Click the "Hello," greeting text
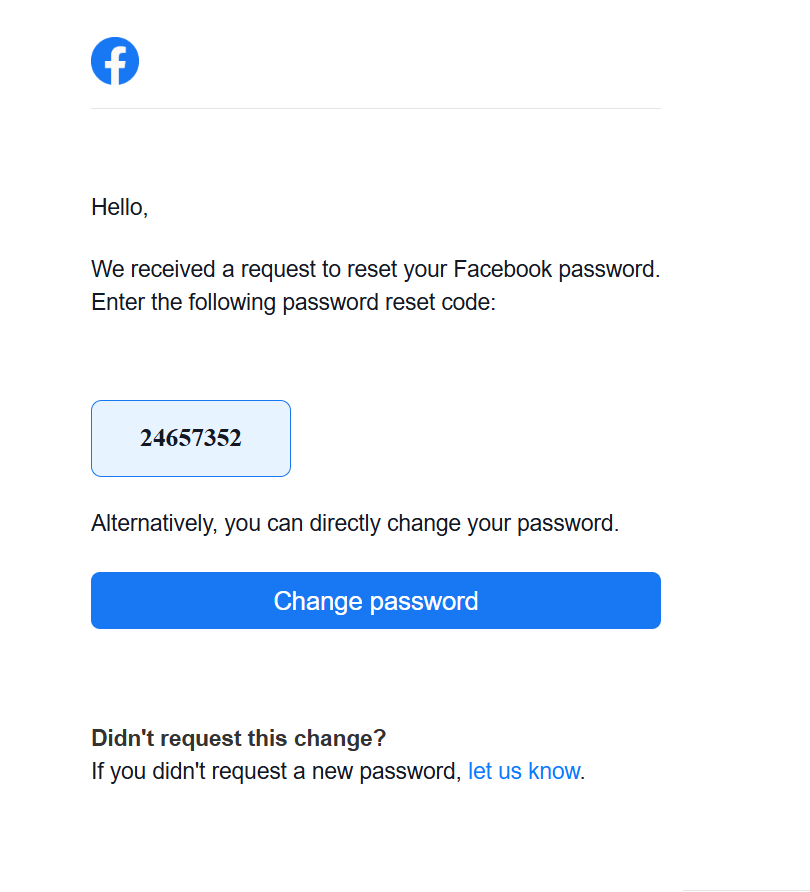 tap(119, 208)
